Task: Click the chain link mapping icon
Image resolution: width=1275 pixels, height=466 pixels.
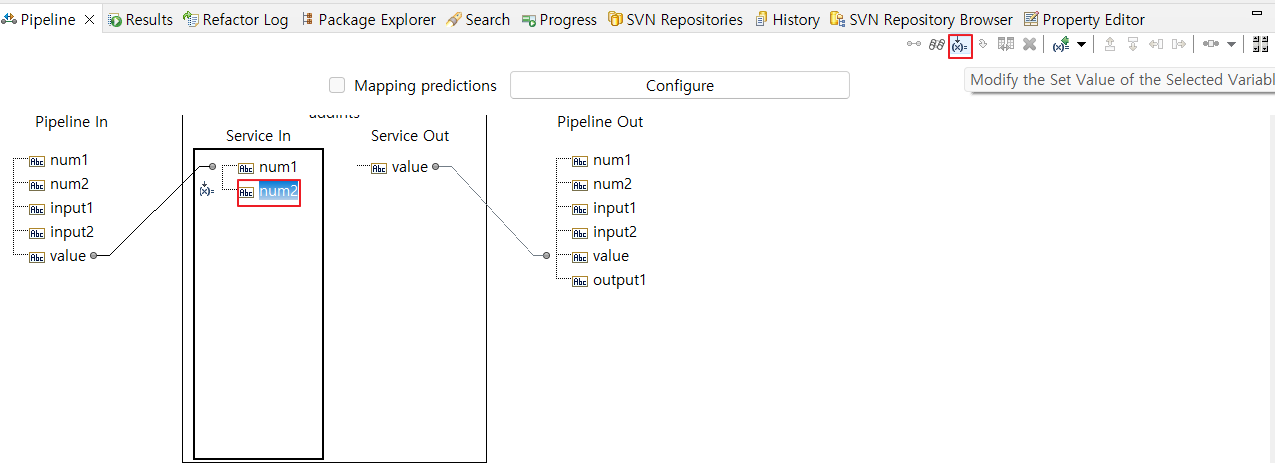Action: tap(937, 45)
